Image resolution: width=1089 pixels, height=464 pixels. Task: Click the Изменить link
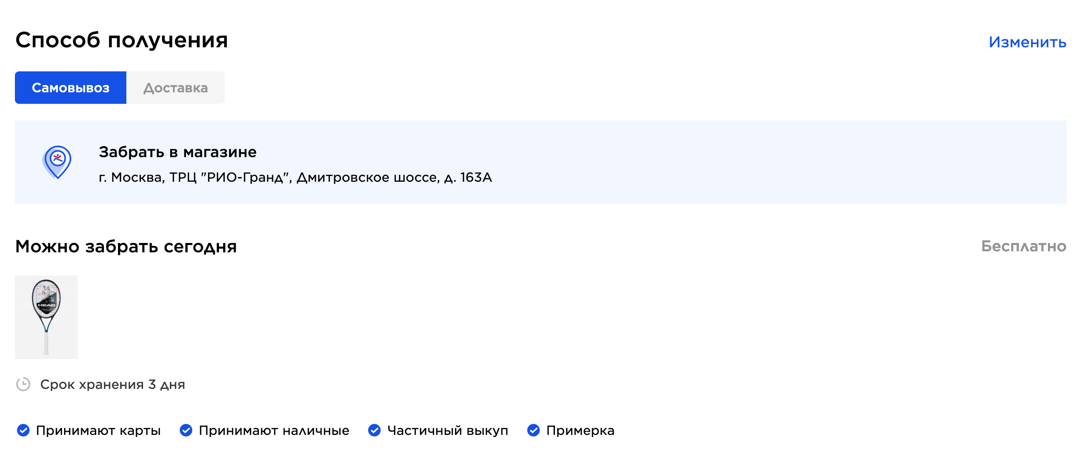(x=1027, y=42)
